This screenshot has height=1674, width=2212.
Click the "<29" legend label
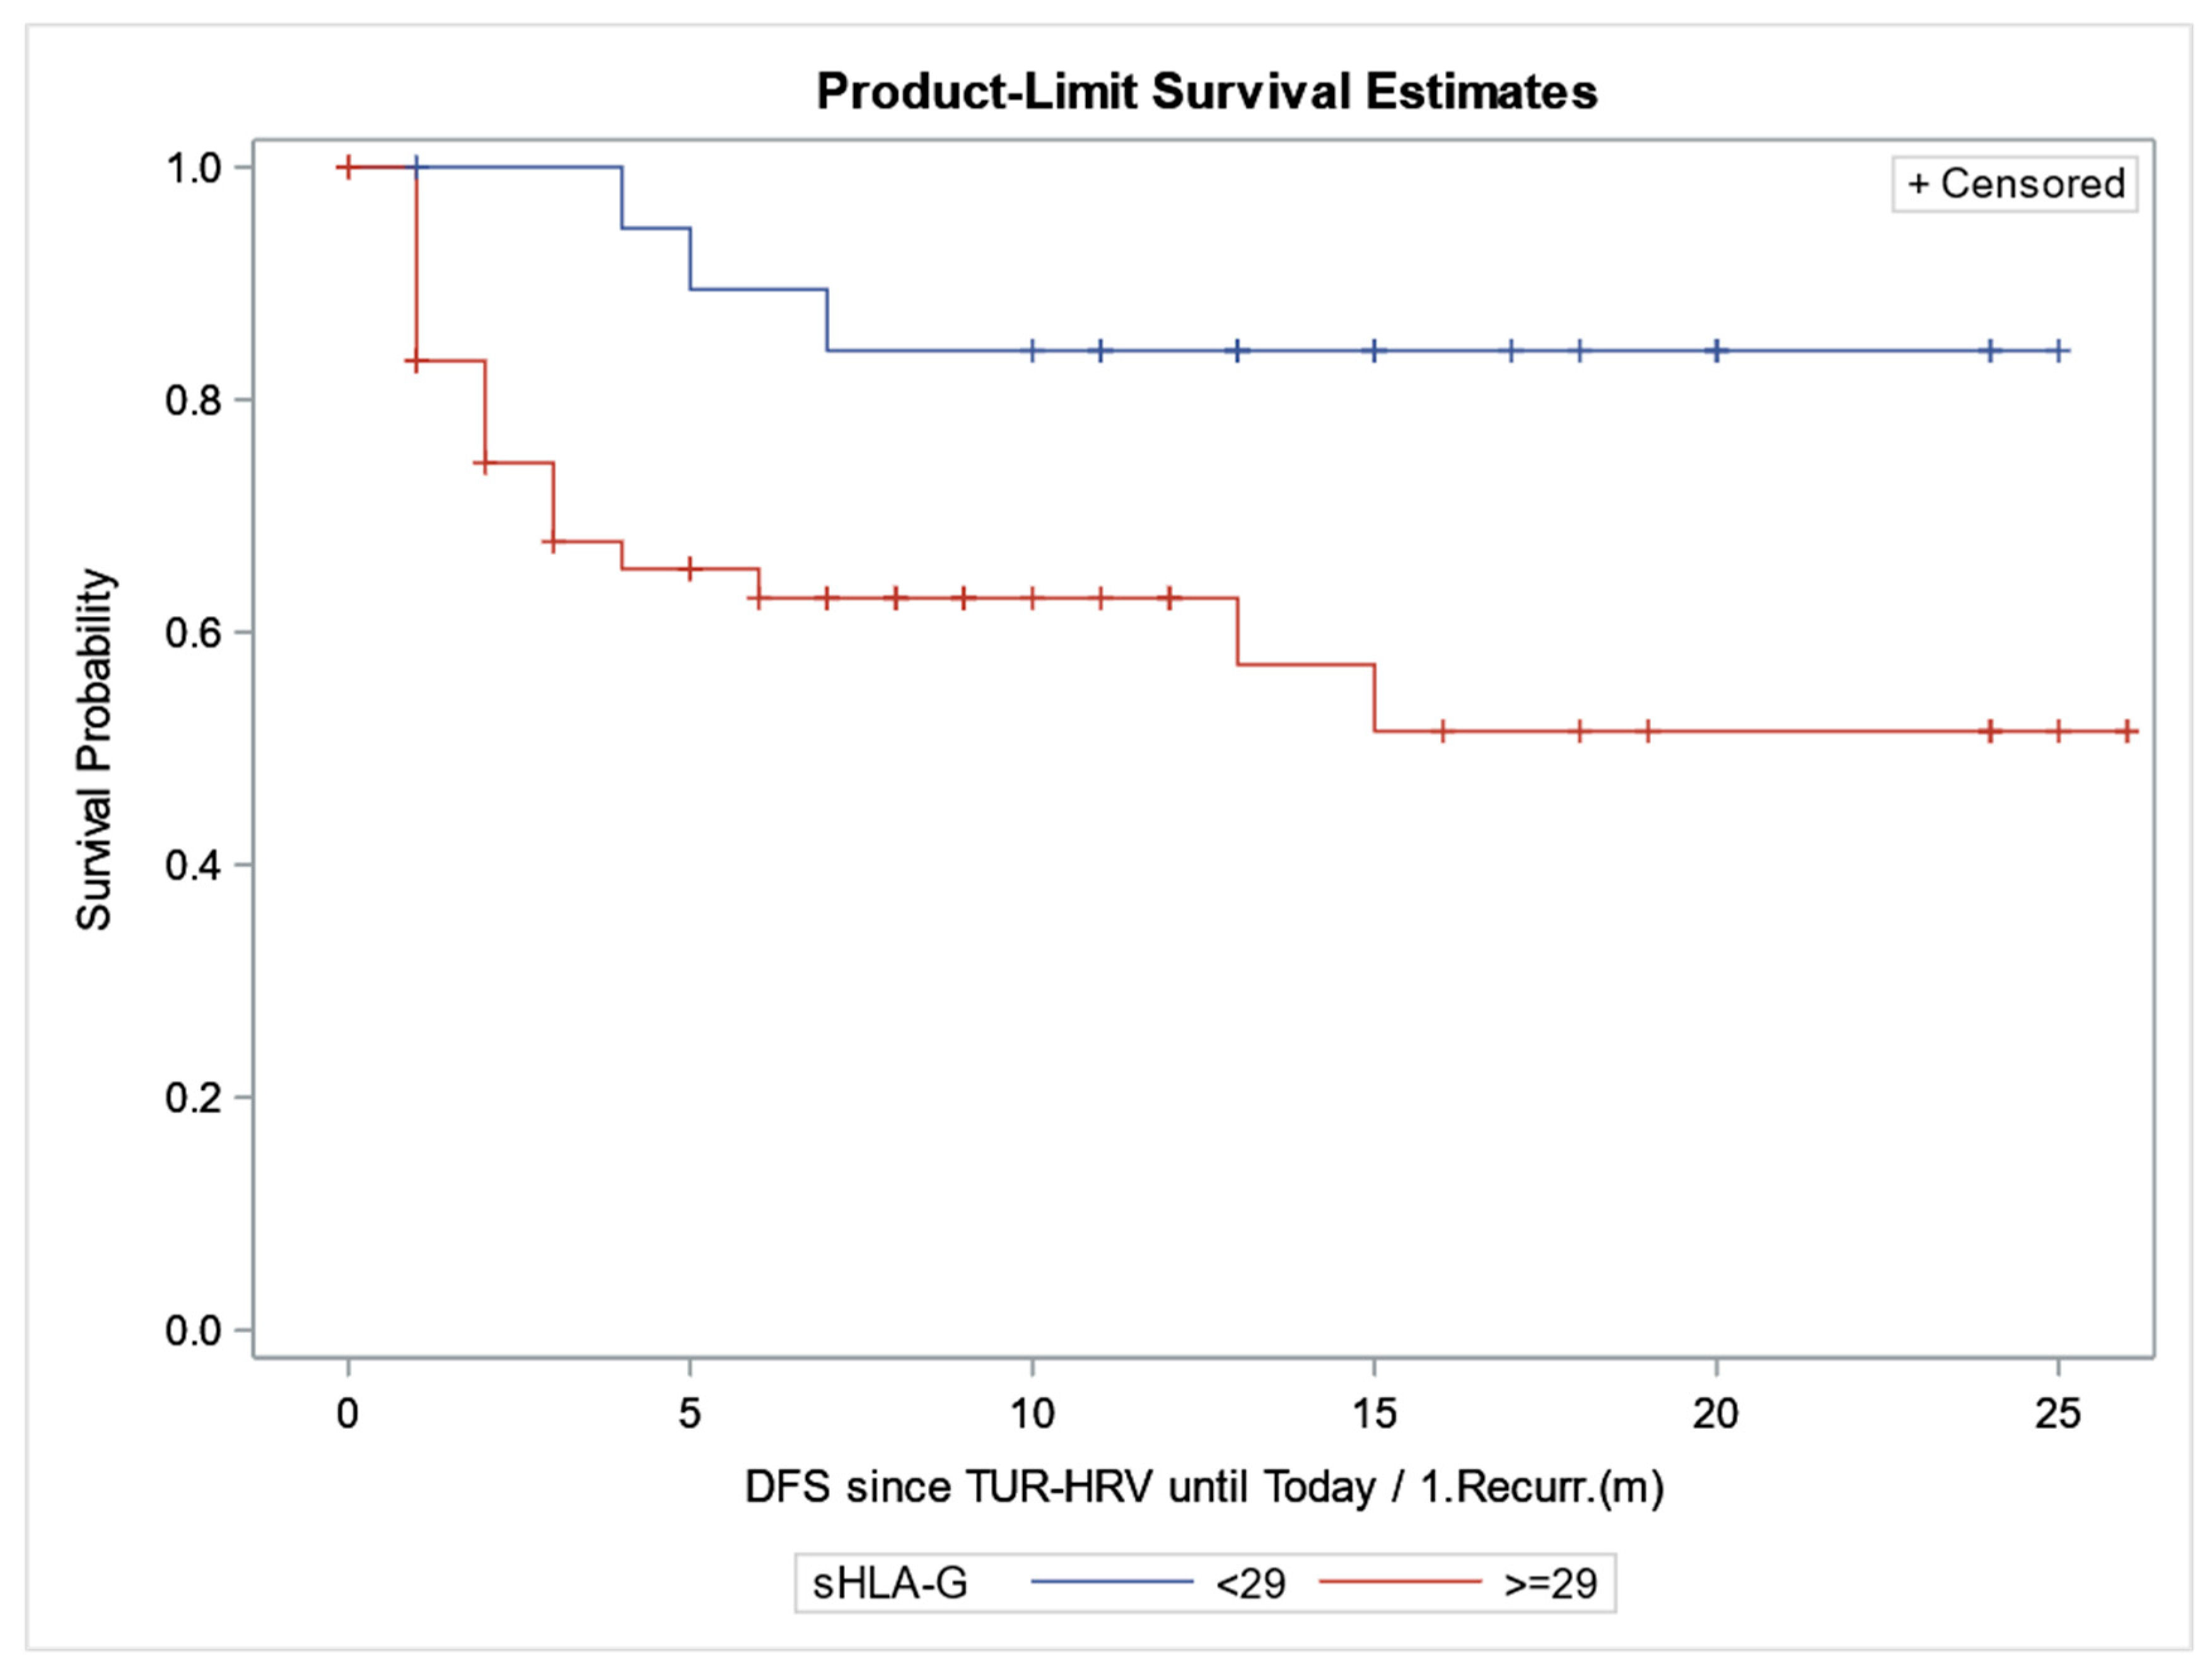click(1250, 1583)
